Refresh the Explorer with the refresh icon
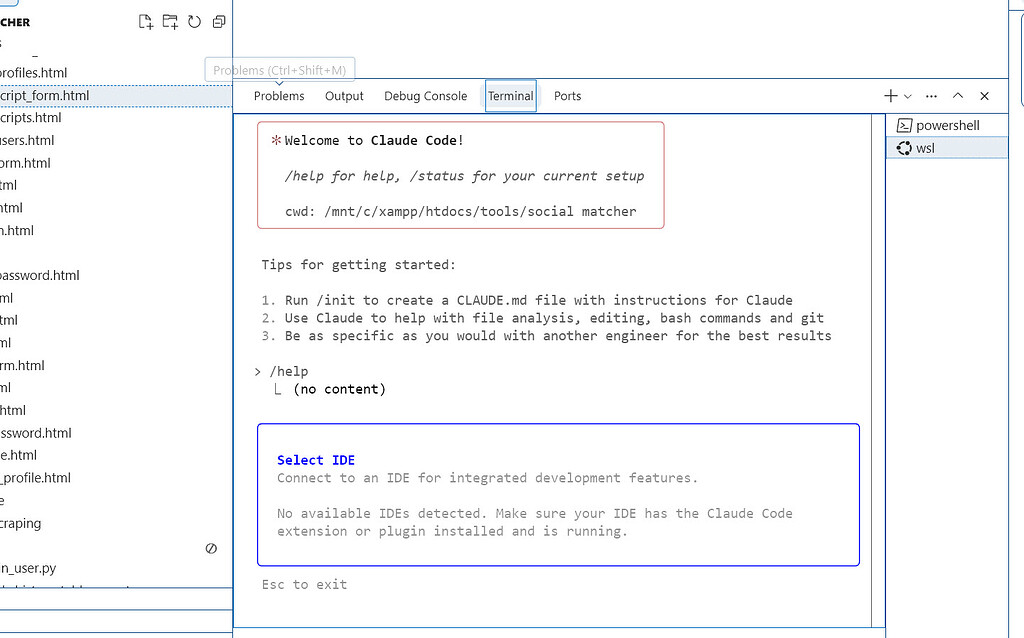The height and width of the screenshot is (638, 1024). pyautogui.click(x=193, y=21)
